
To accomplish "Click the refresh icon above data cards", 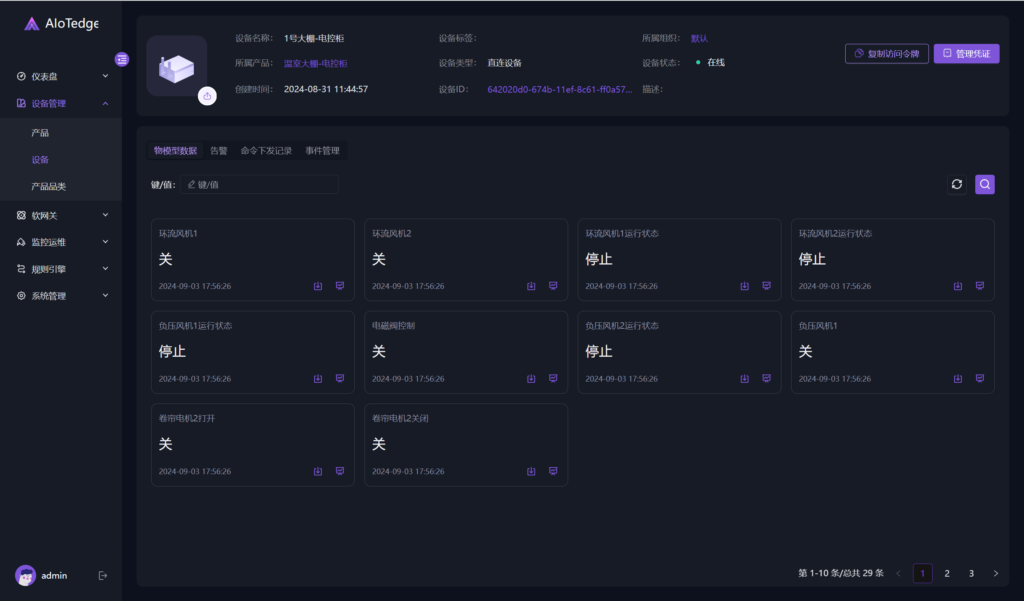I will coord(957,184).
